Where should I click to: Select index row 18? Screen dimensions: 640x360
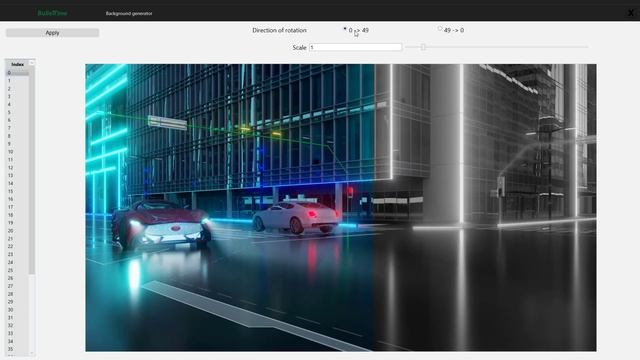click(x=17, y=215)
